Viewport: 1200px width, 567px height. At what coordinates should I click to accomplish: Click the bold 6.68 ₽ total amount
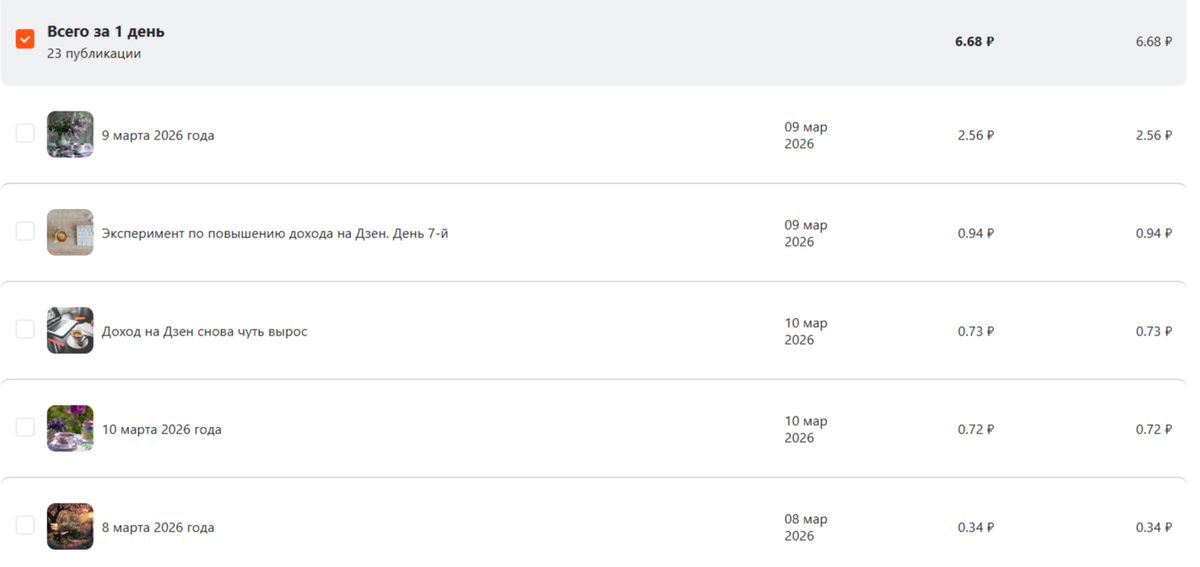974,42
